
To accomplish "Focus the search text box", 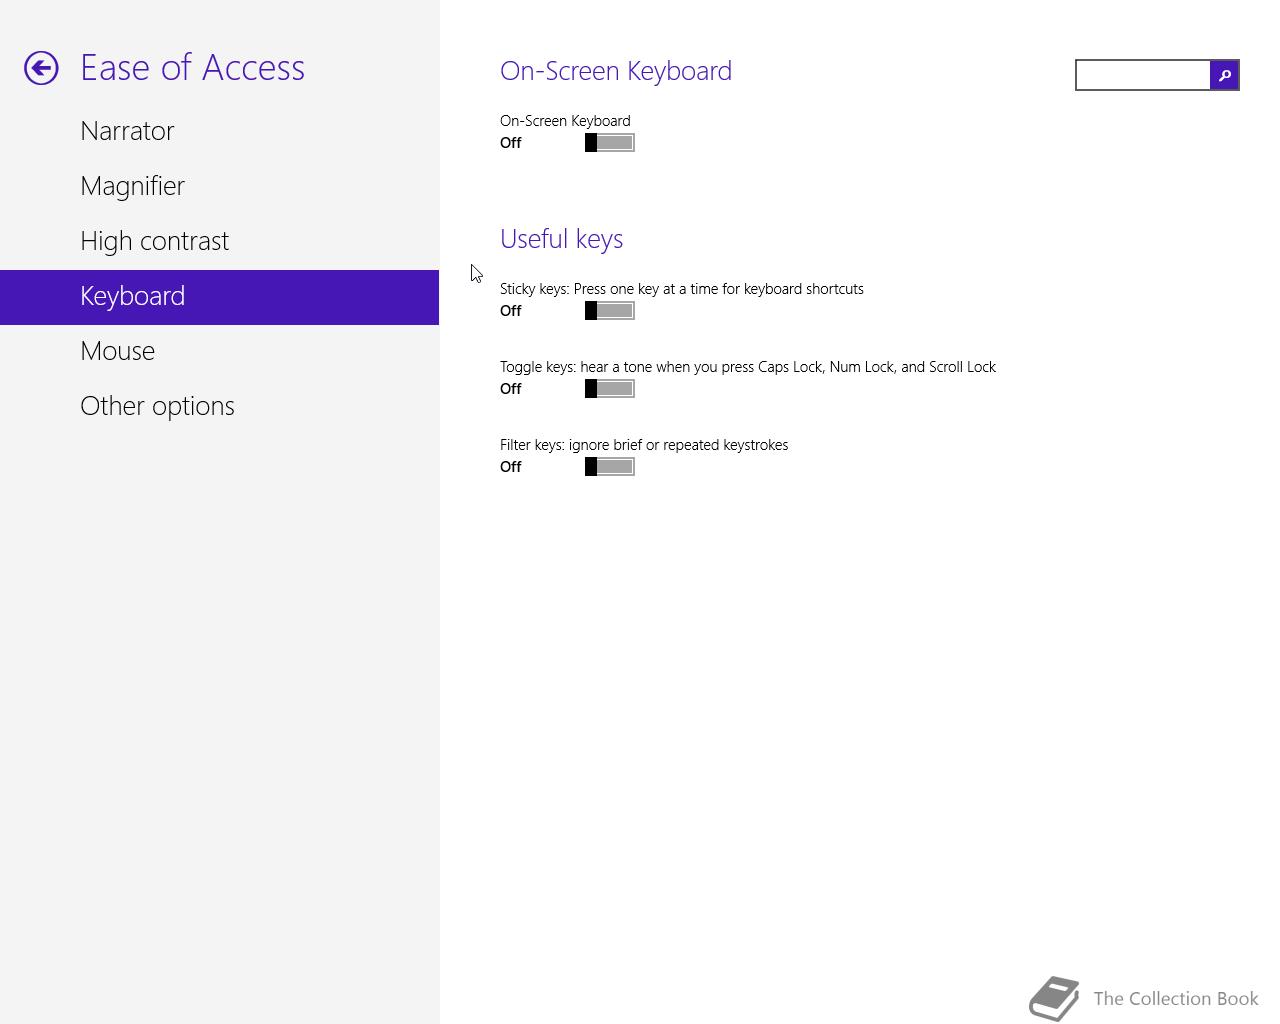I will [x=1142, y=75].
